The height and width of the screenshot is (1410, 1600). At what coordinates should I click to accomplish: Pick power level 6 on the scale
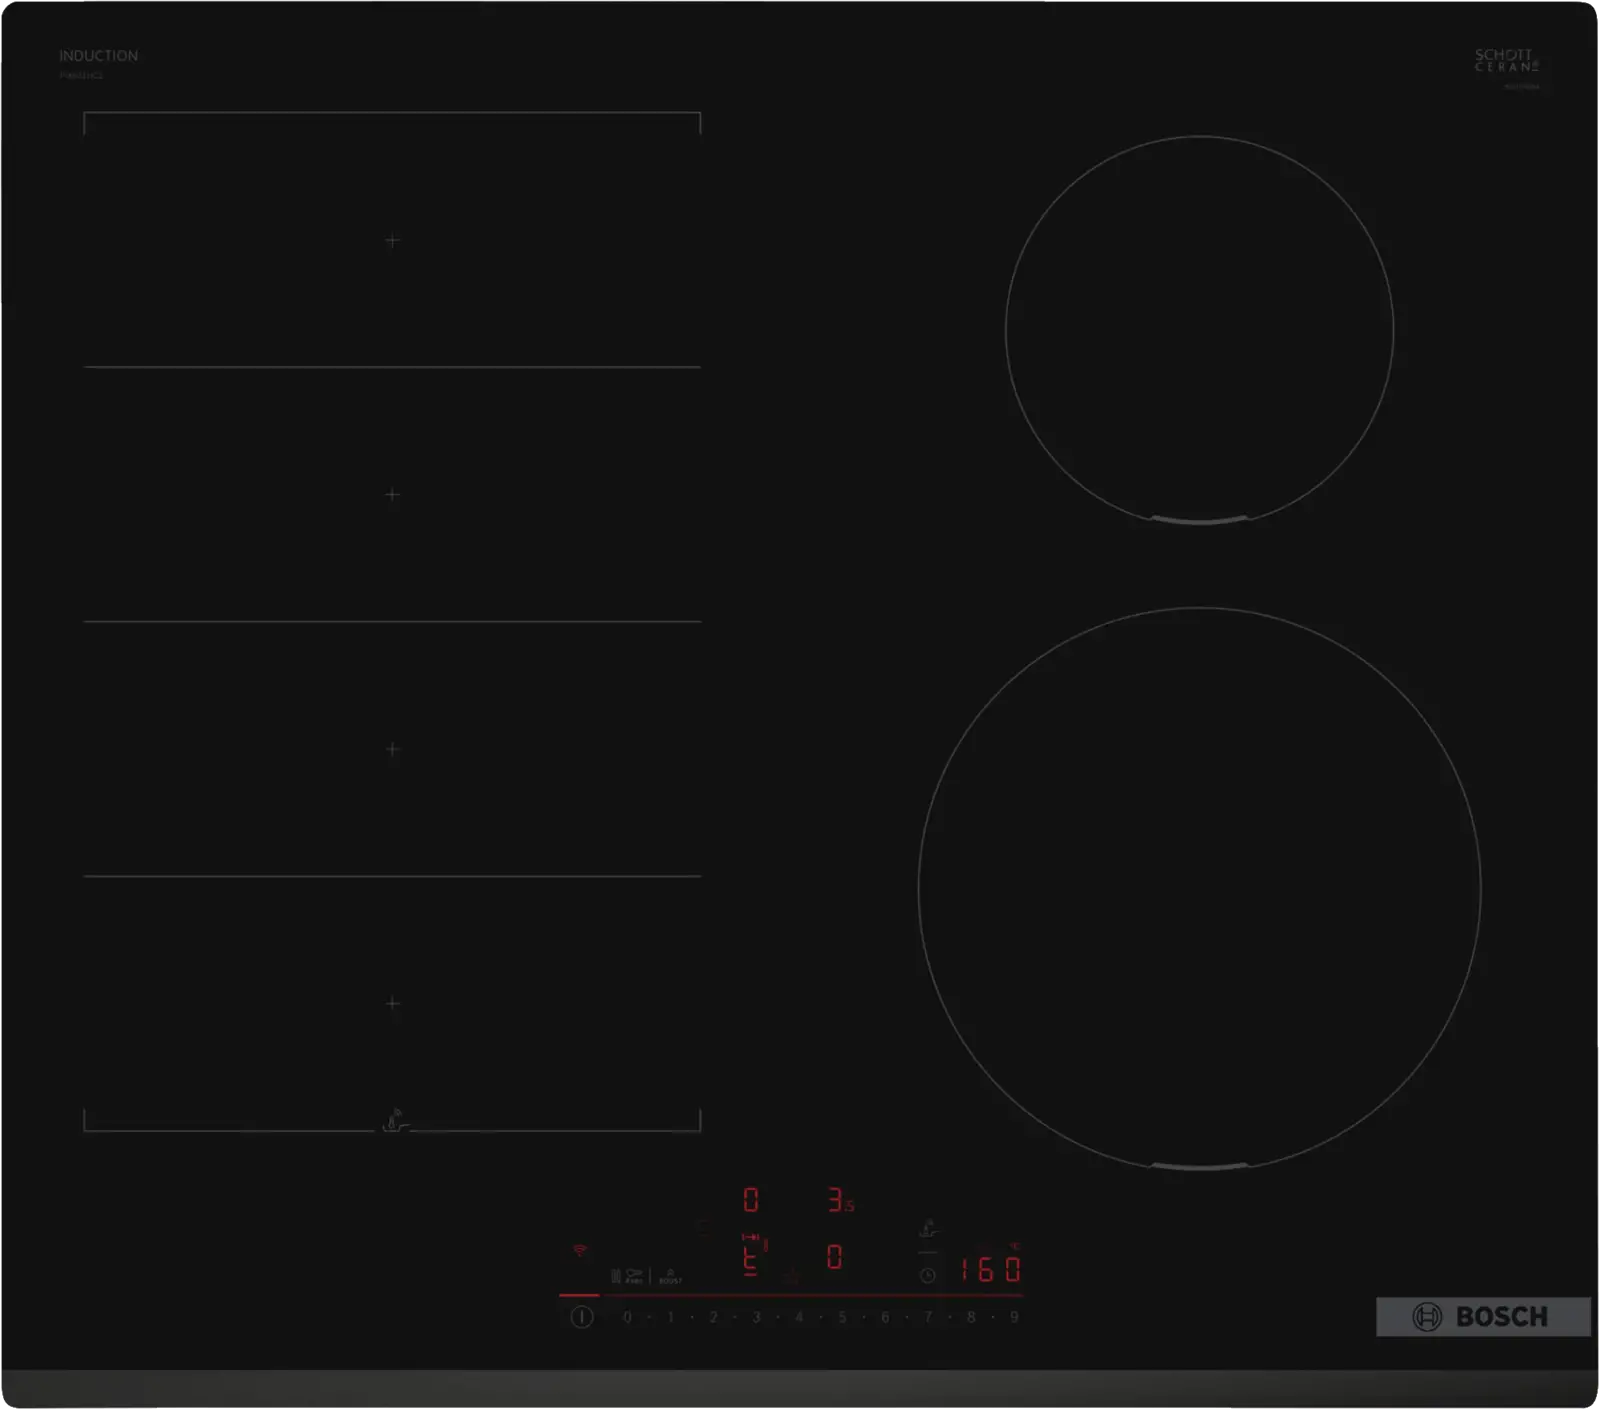tap(885, 1317)
